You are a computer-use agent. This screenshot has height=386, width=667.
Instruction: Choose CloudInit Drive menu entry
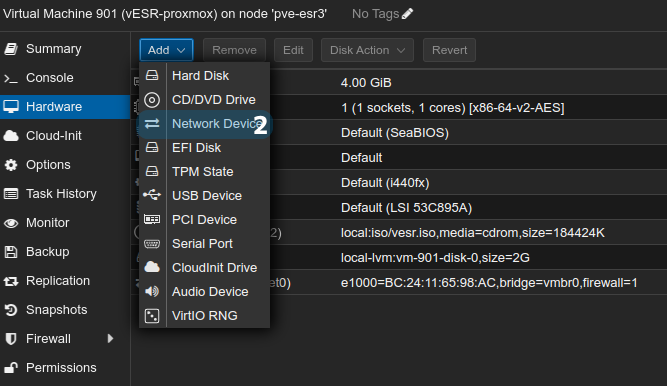205,268
